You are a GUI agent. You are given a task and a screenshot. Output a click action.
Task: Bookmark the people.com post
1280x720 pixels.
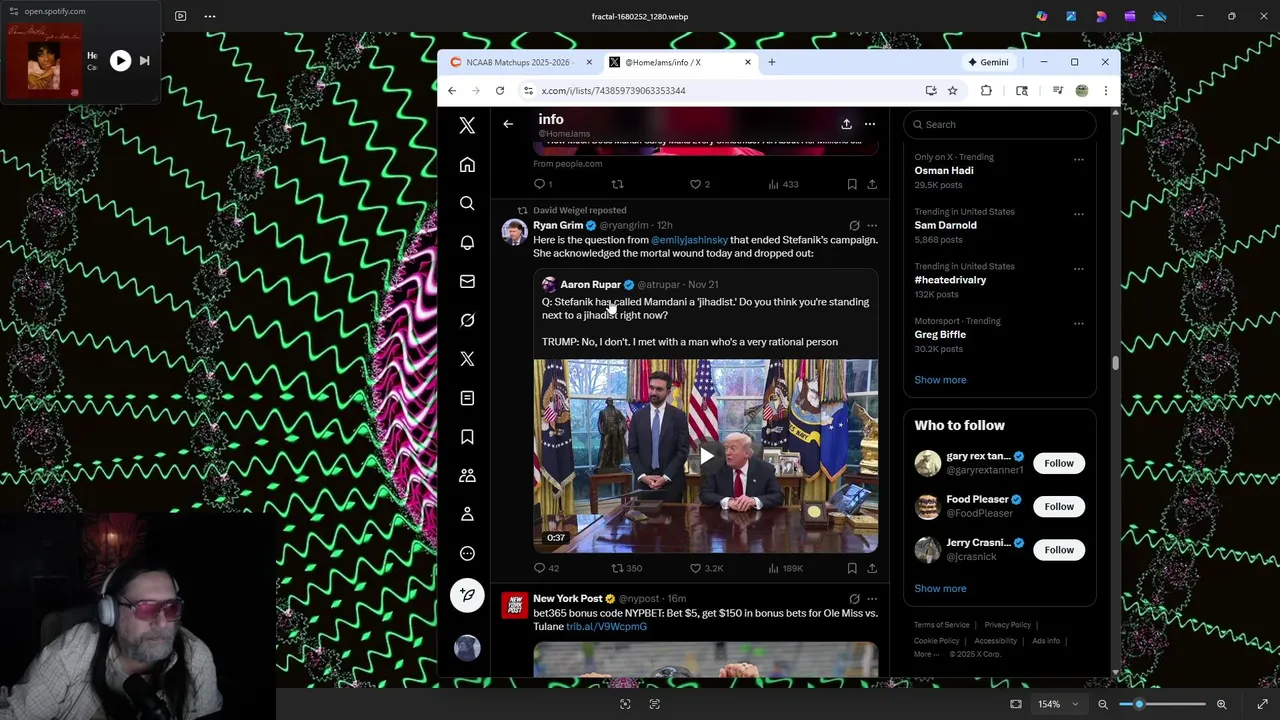point(852,184)
